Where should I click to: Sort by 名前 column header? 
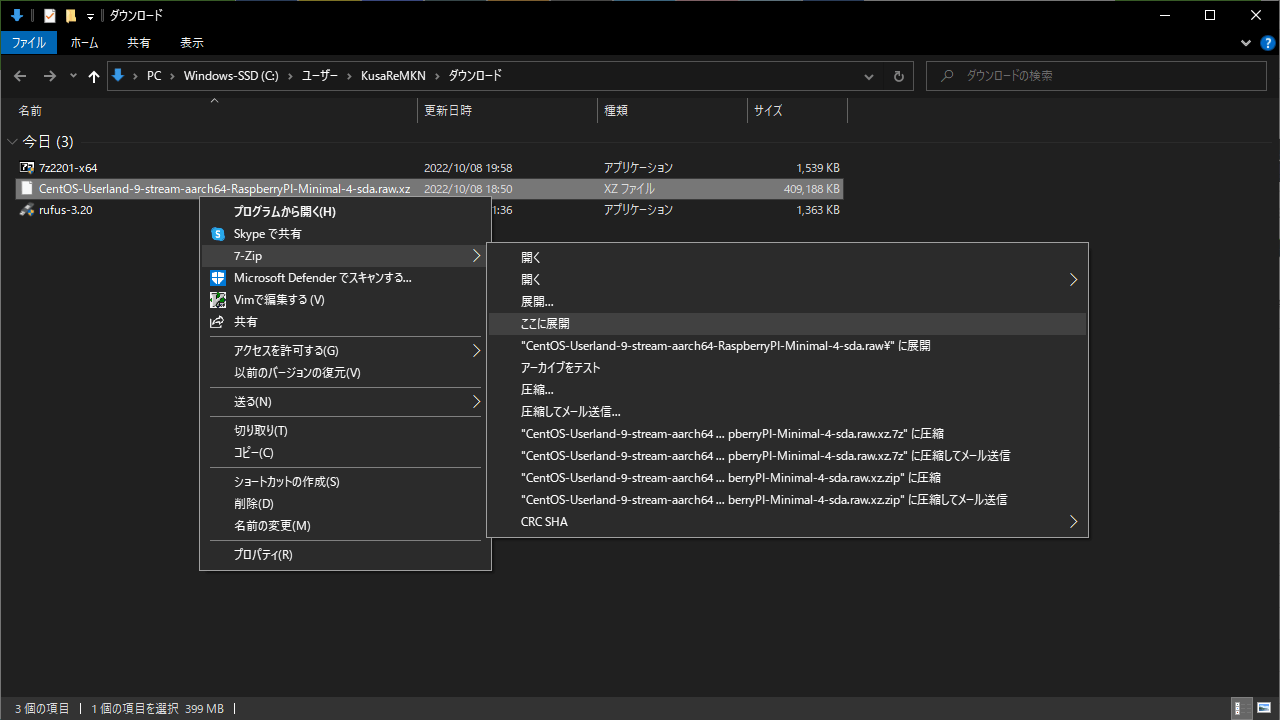(x=214, y=111)
